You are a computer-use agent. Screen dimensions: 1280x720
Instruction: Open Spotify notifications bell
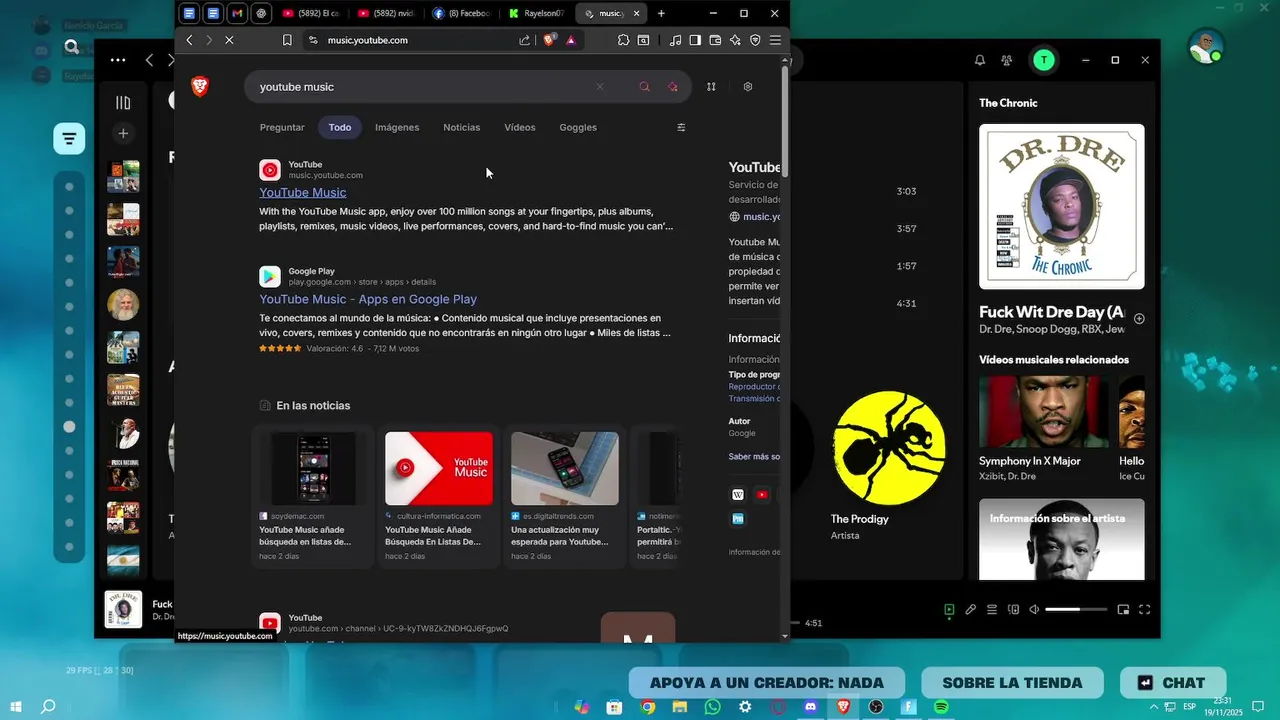coord(980,60)
